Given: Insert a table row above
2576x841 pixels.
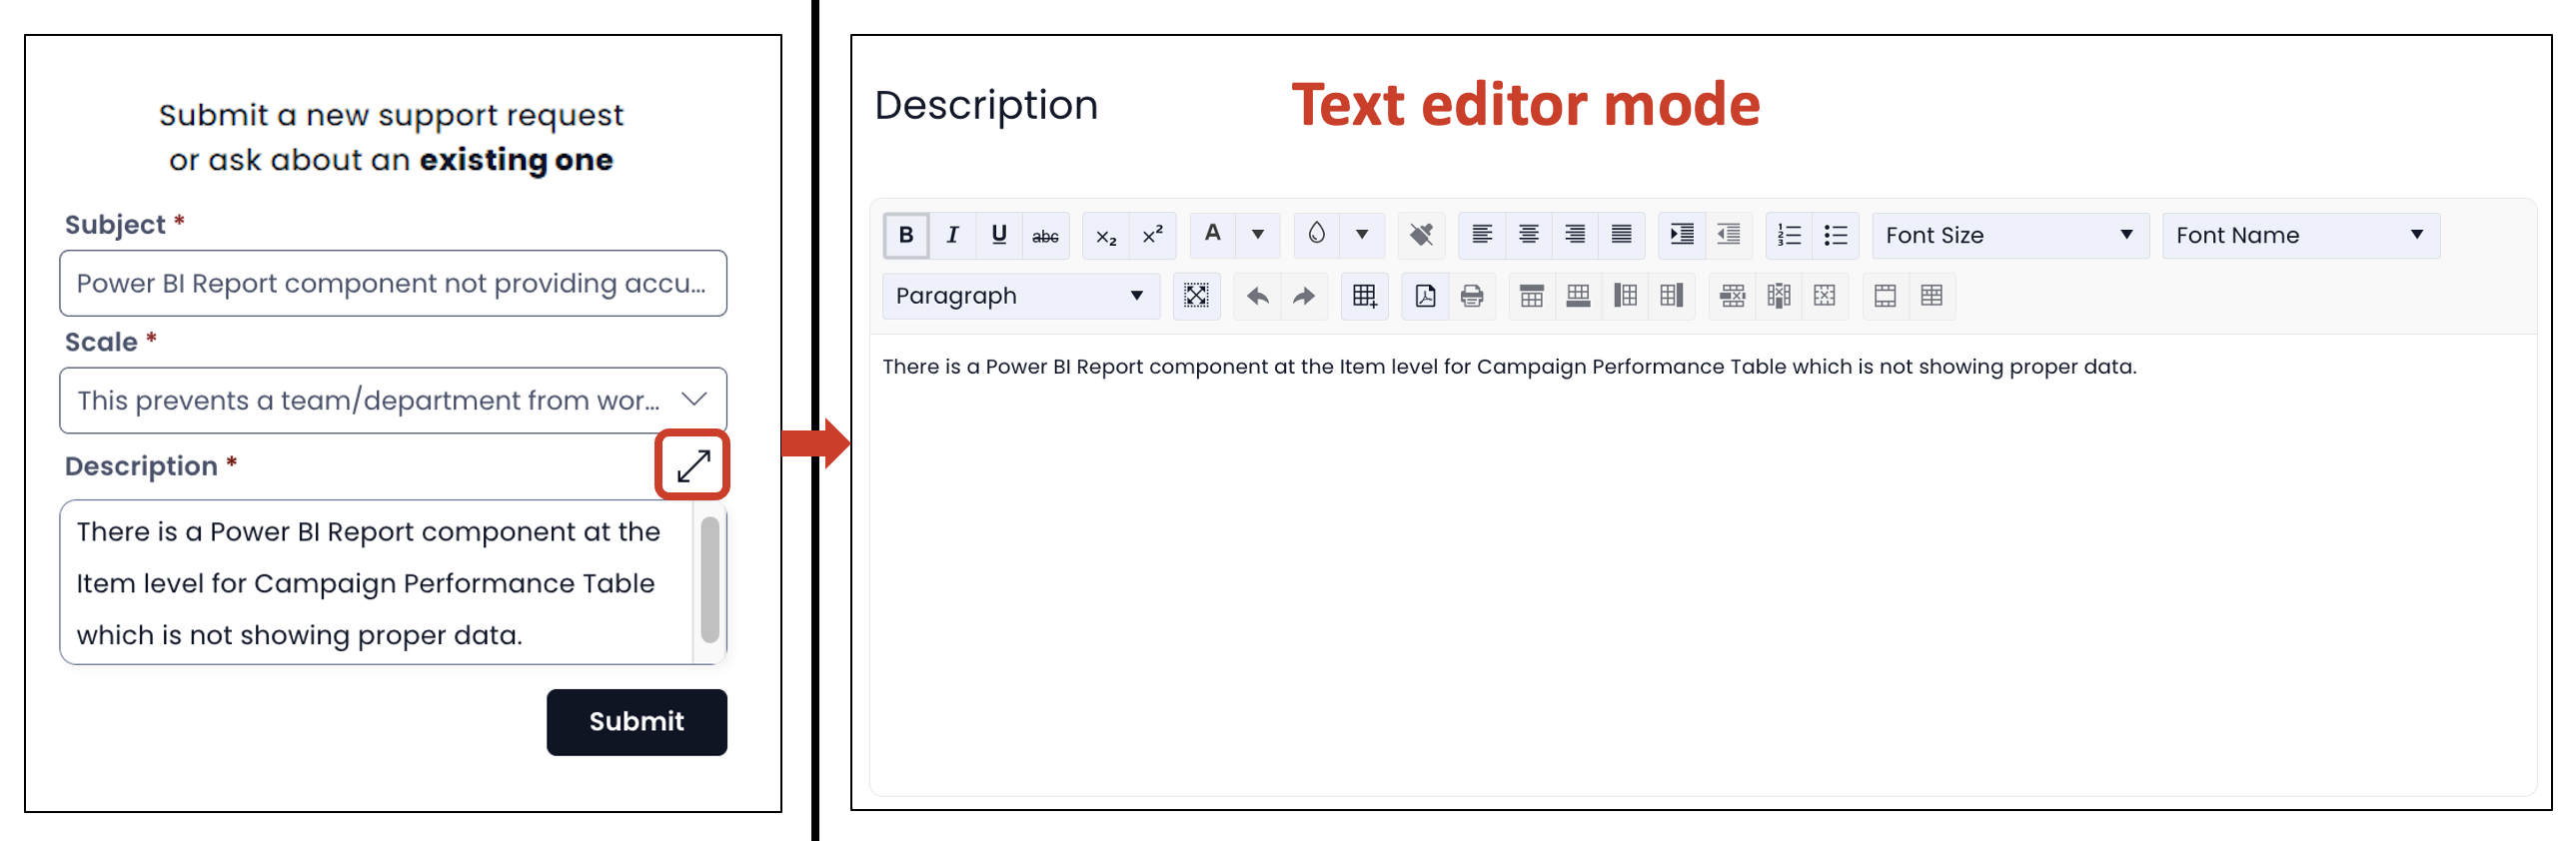Looking at the screenshot, I should click(1532, 296).
